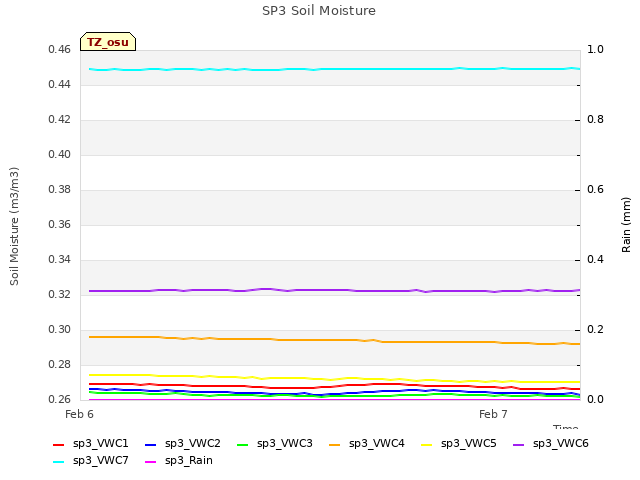Click the 0.6 rain axis tick label
This screenshot has height=480, width=640.
tap(595, 190)
